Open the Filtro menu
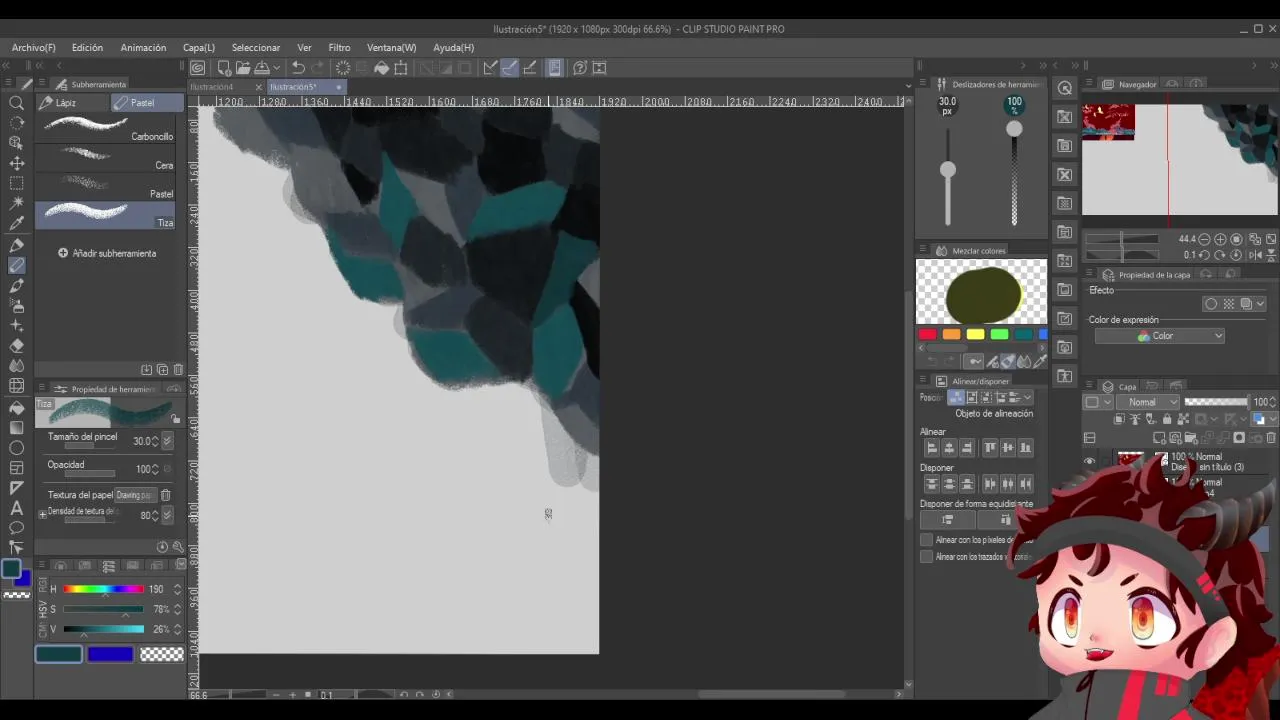 pyautogui.click(x=339, y=48)
